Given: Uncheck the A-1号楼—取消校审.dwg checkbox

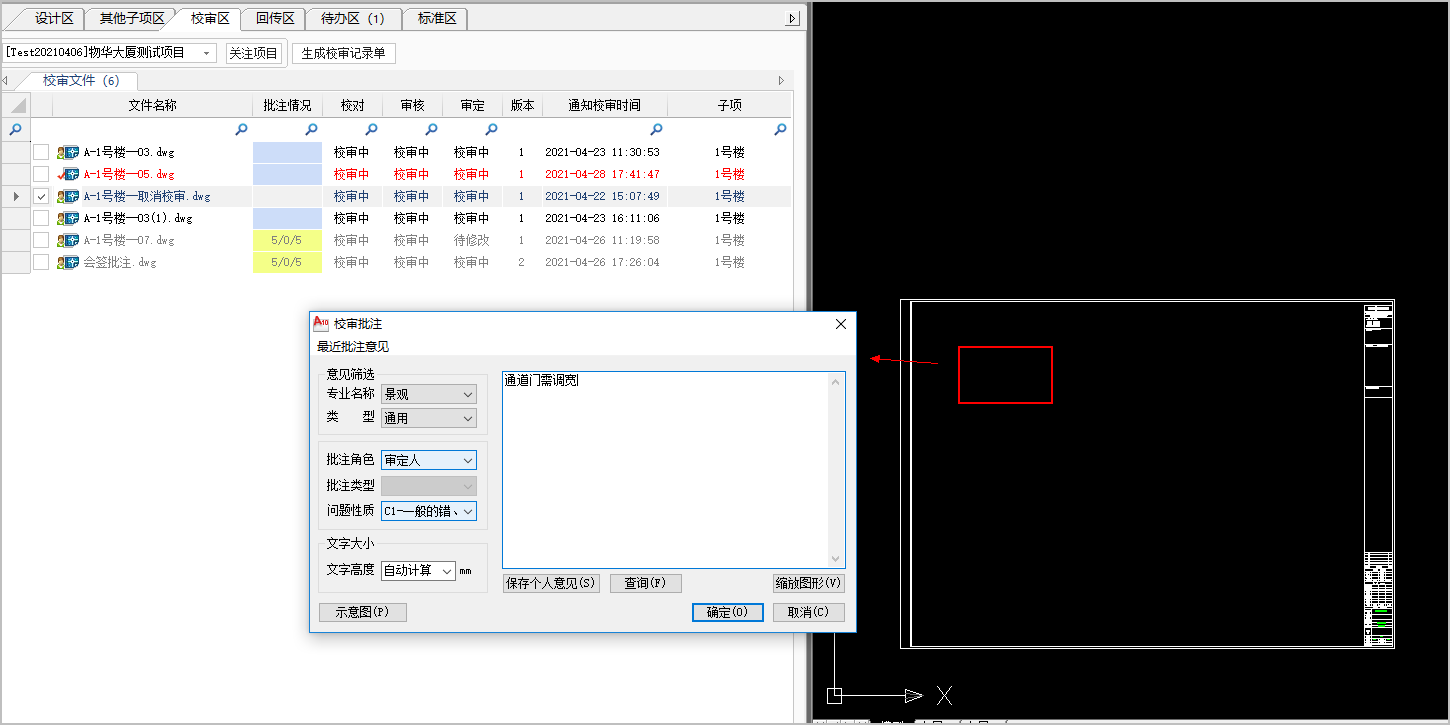Looking at the screenshot, I should pos(41,197).
